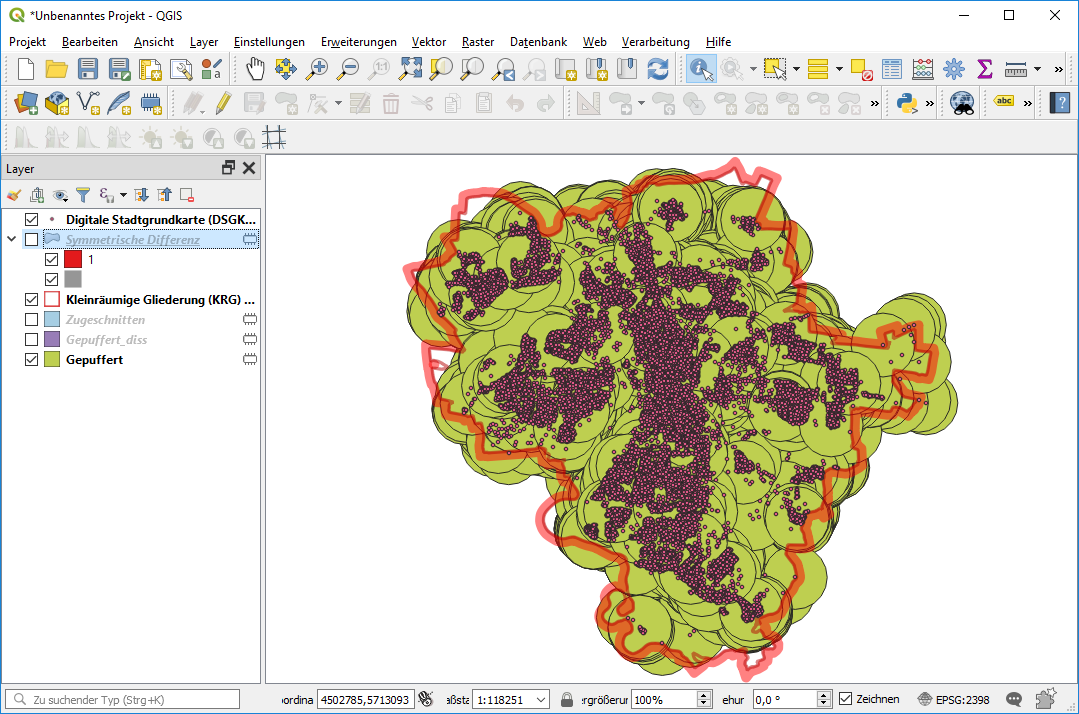Open the measure tool dropdown arrow
This screenshot has width=1079, height=714.
[x=1038, y=69]
